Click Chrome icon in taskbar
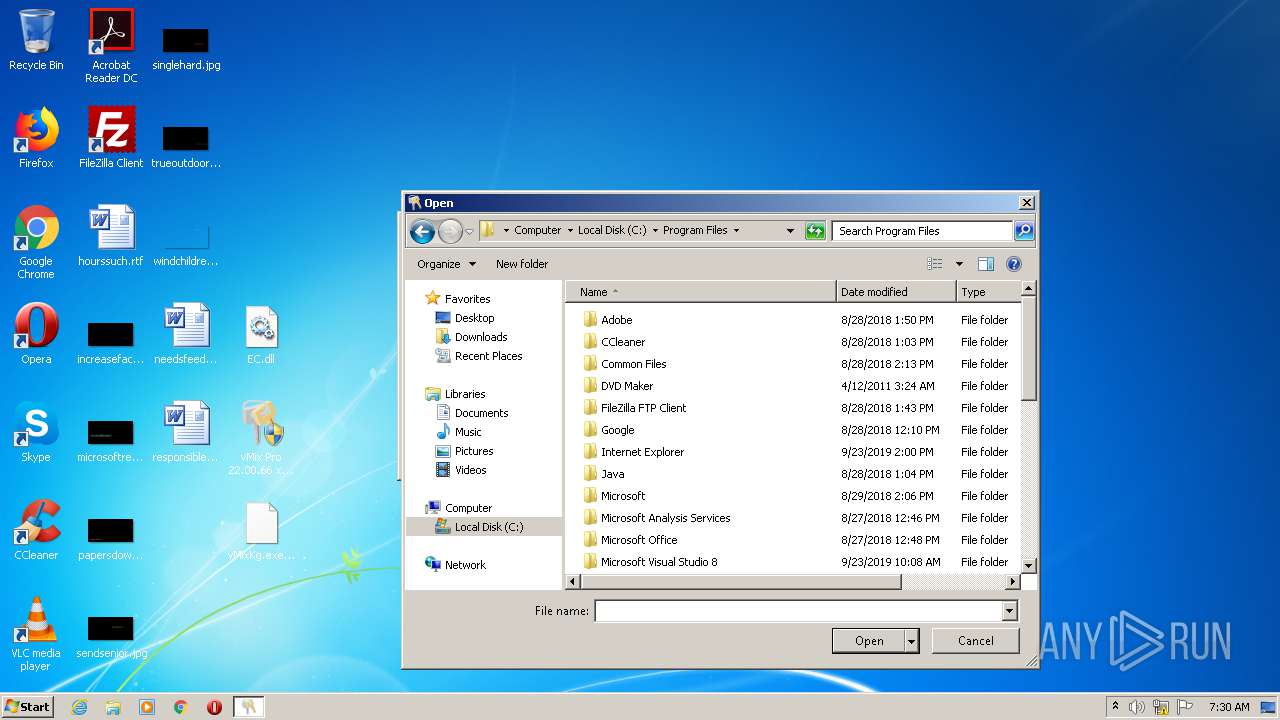 [x=181, y=707]
